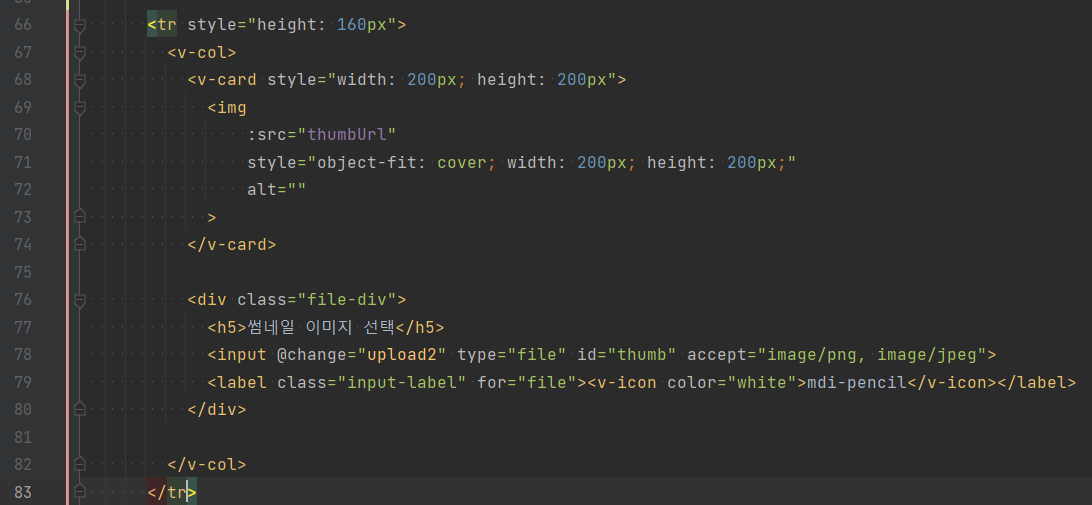Click line number 67 in the gutter
Viewport: 1092px width, 505px height.
[23, 52]
